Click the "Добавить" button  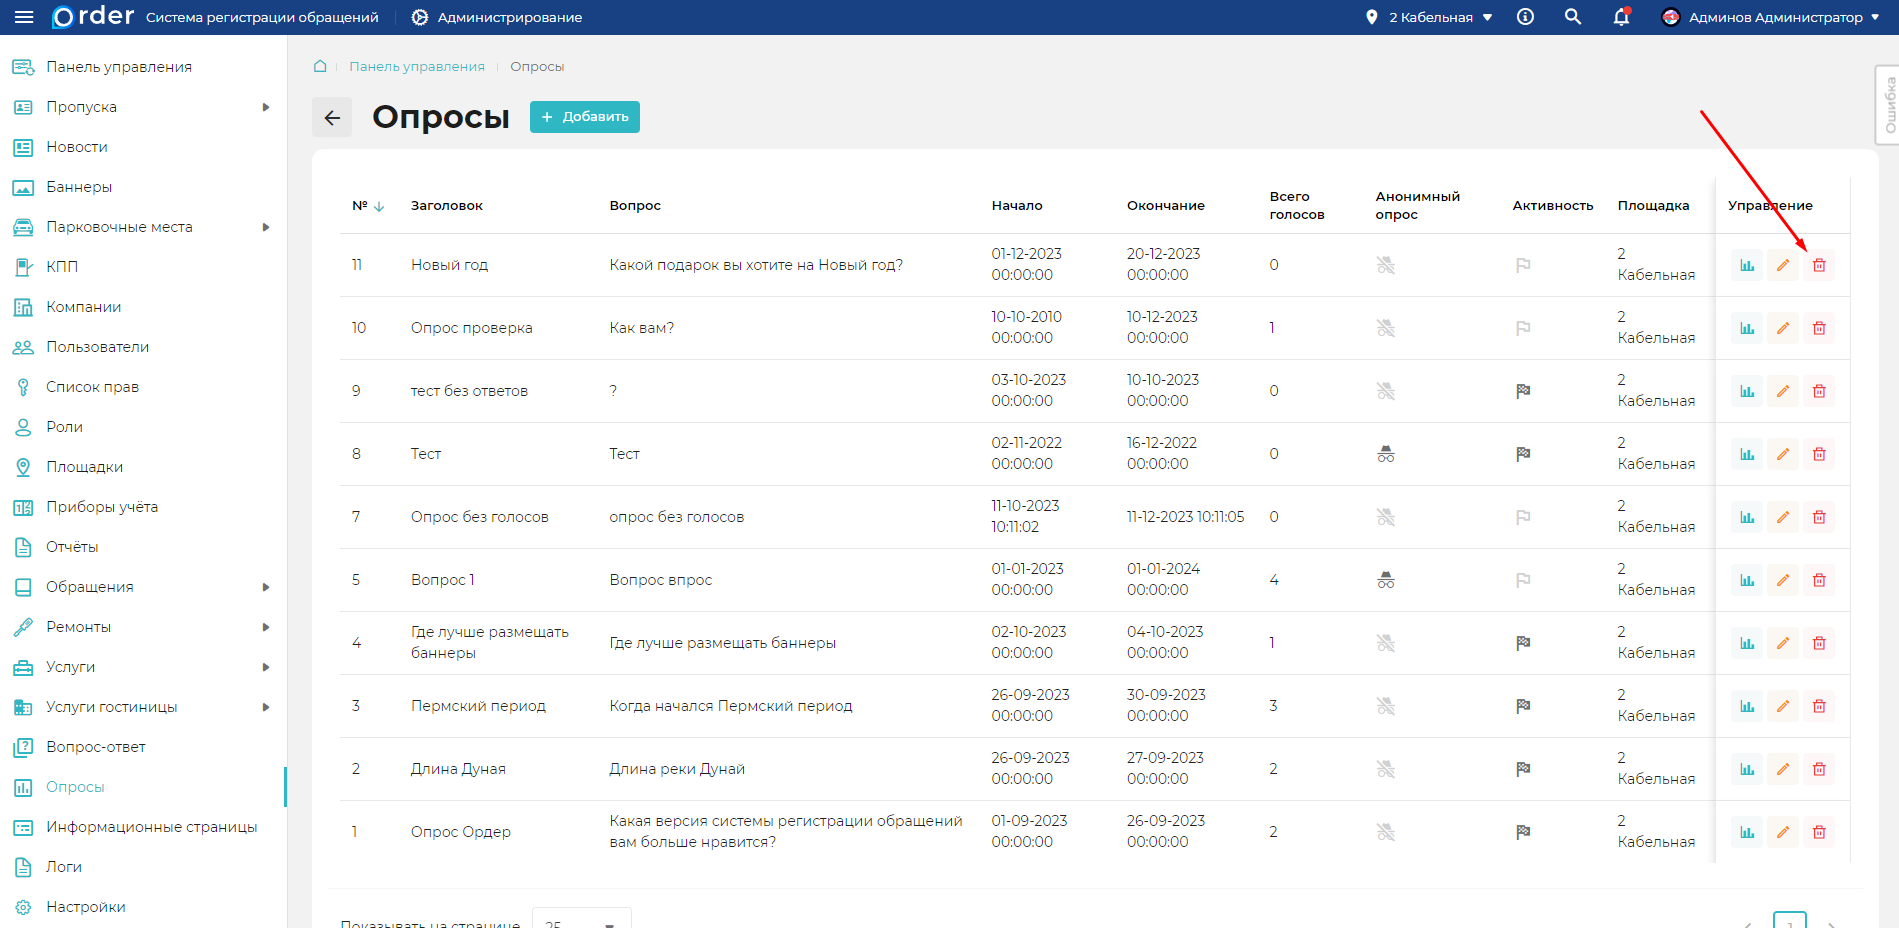[584, 117]
